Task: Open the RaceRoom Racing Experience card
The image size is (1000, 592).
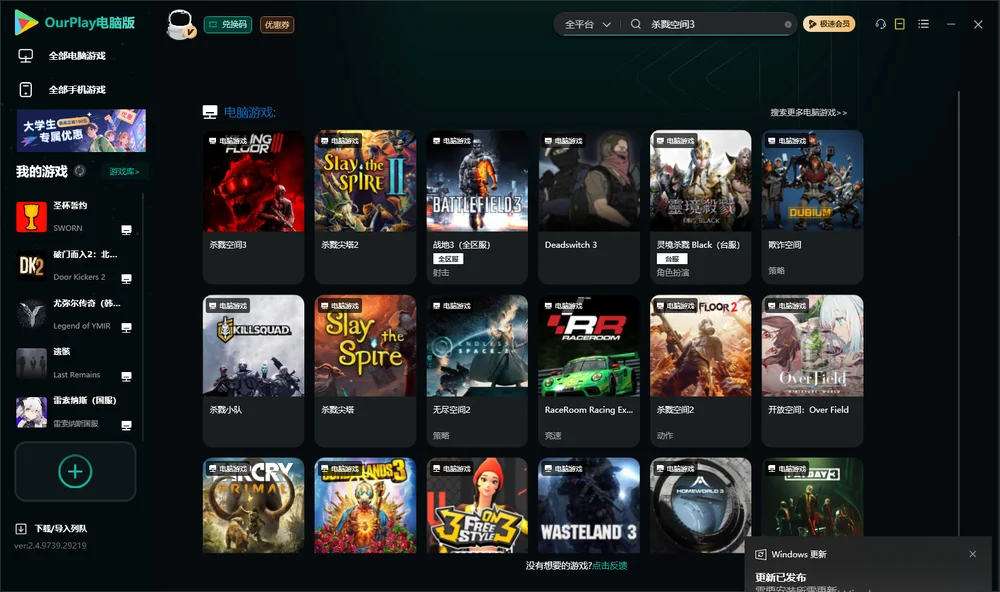Action: coord(589,371)
